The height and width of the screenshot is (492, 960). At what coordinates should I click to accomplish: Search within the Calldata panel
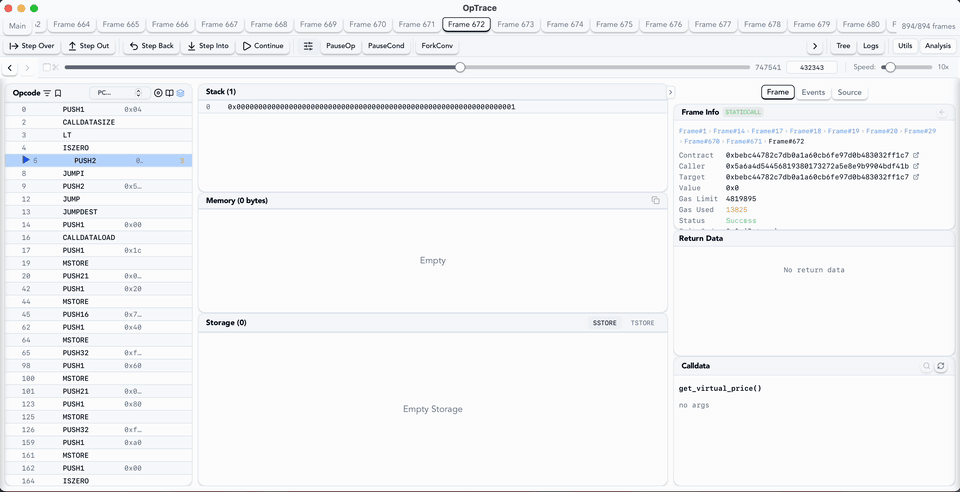[x=927, y=367]
